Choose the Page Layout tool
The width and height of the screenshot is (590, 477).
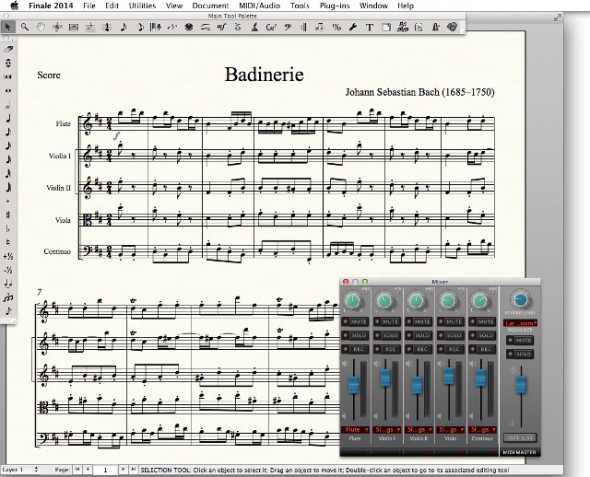tap(386, 27)
